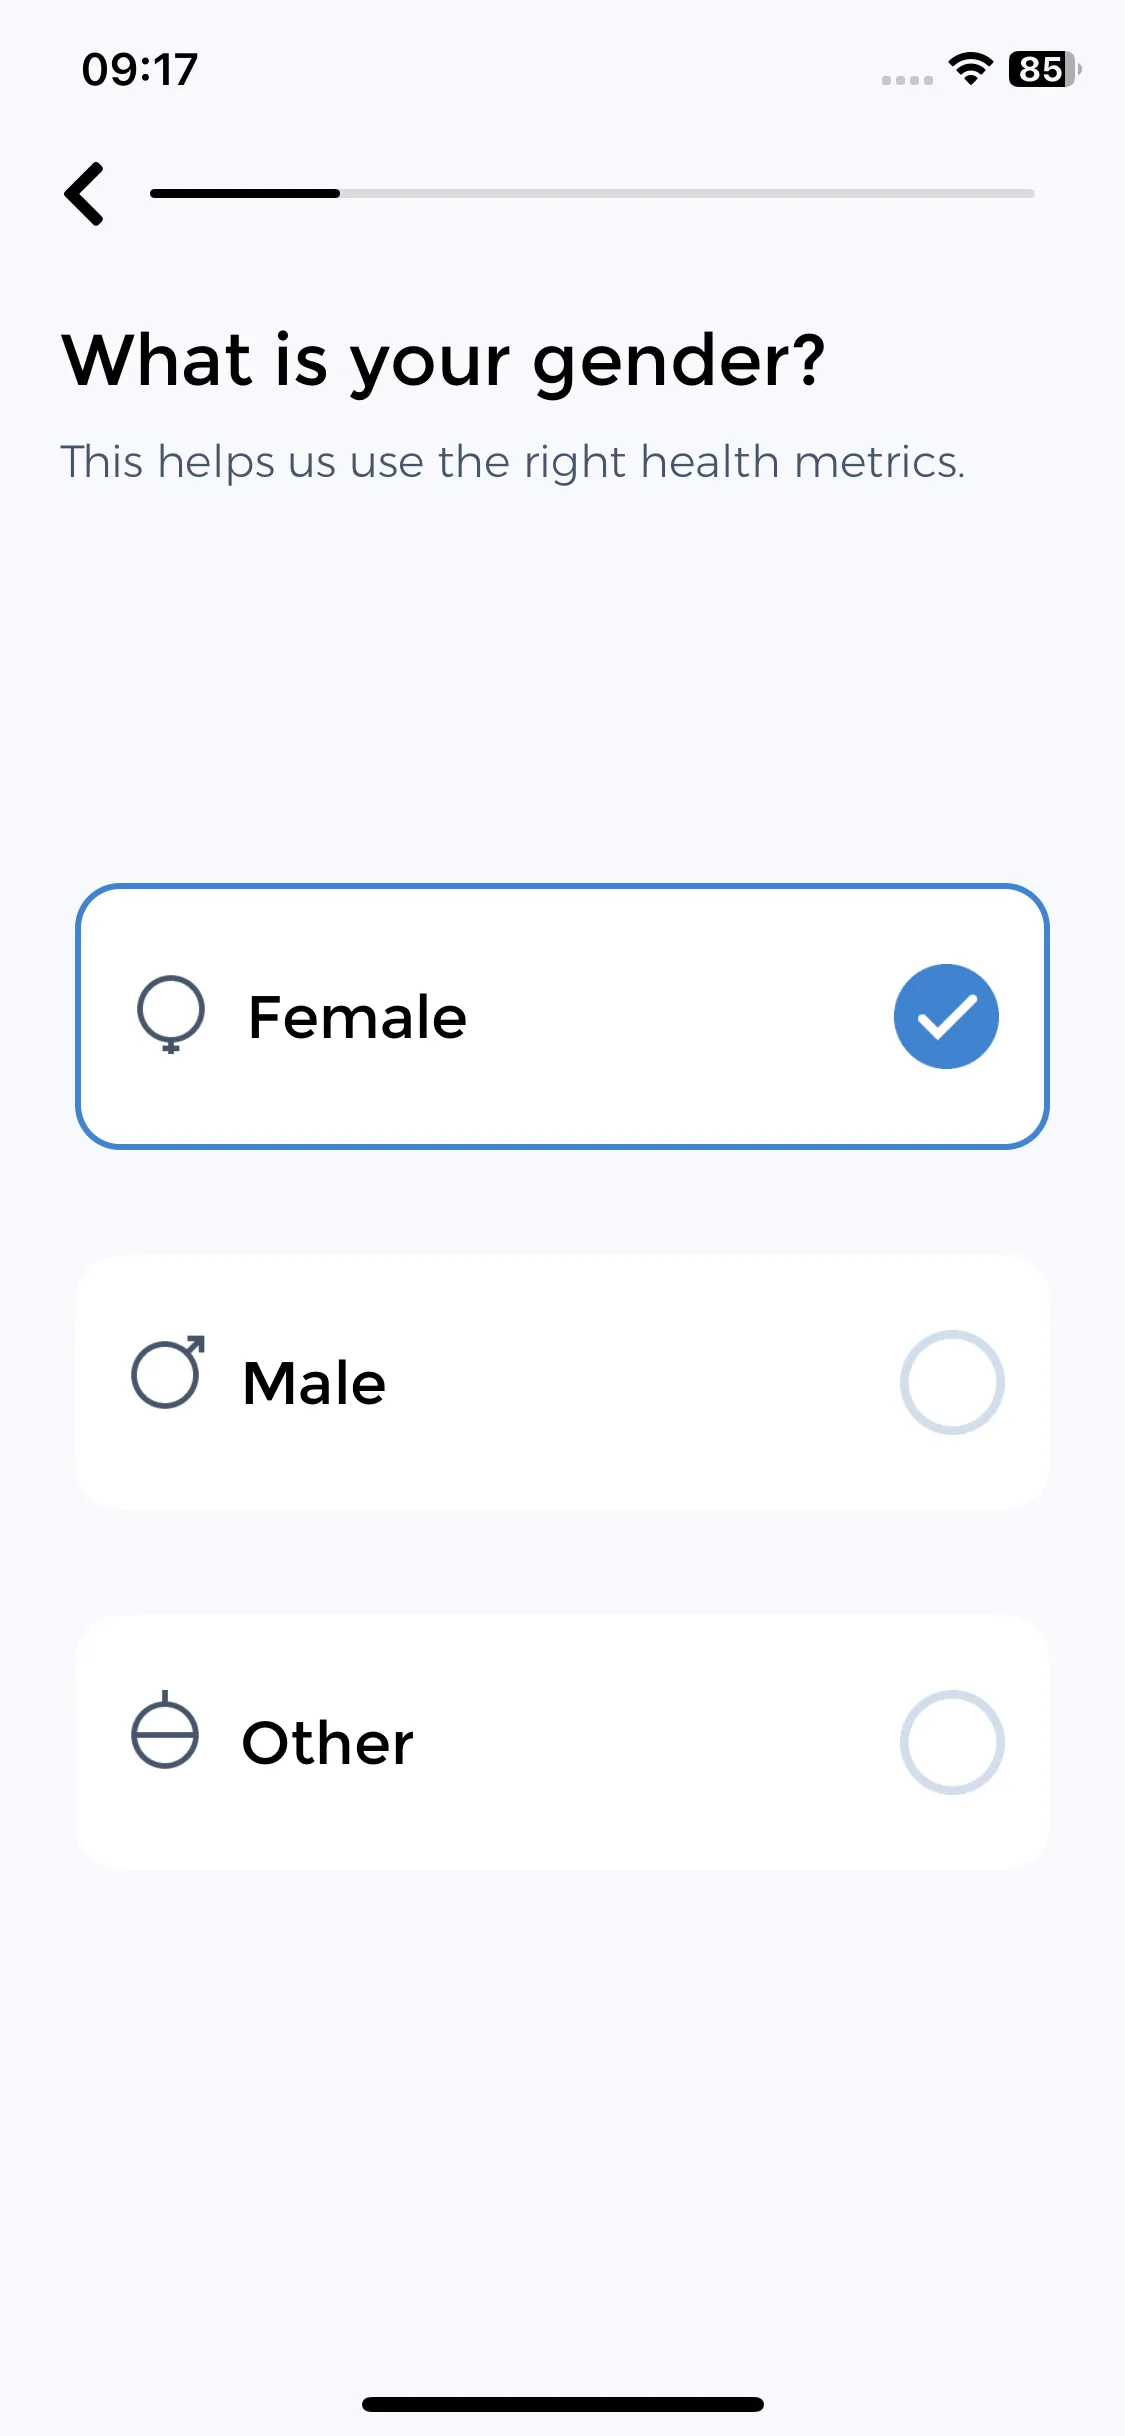The image size is (1125, 2436).
Task: Choose the Other label text
Action: click(328, 1743)
